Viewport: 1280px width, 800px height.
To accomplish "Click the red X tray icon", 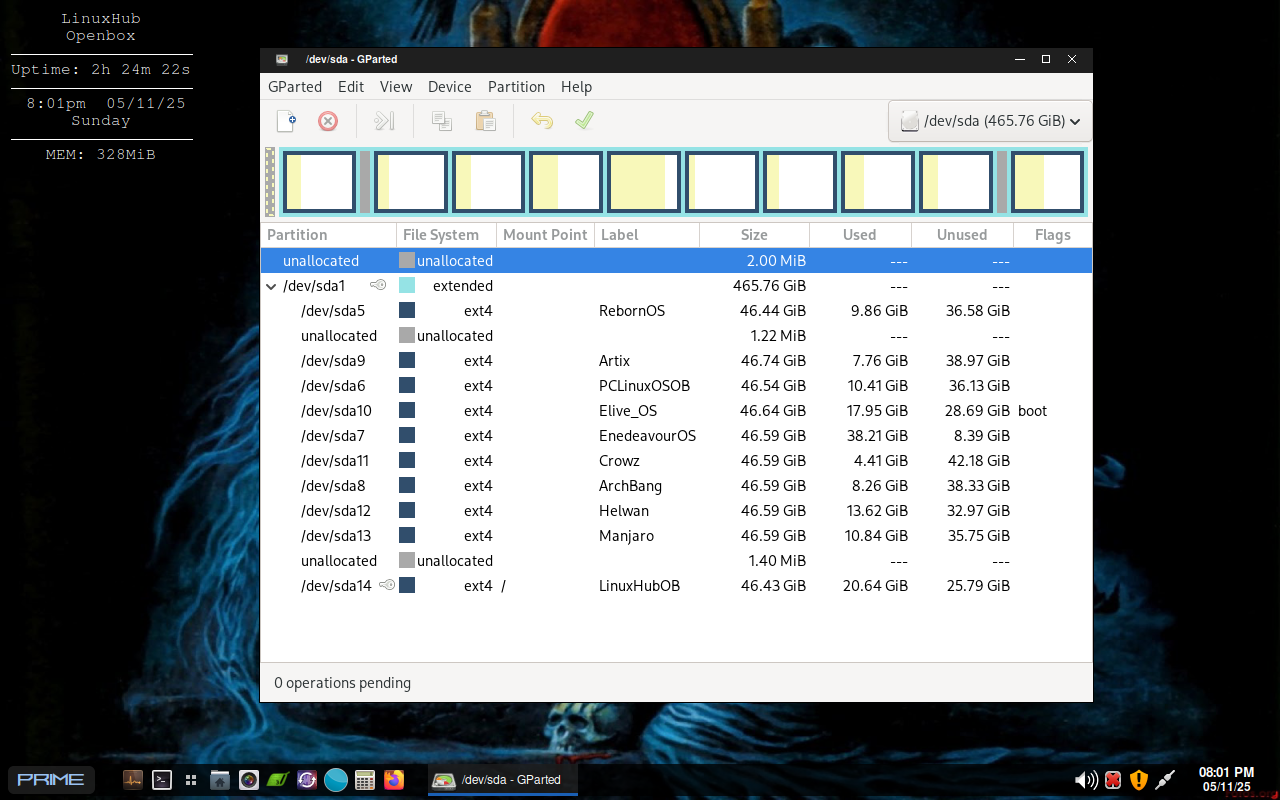I will point(1113,780).
